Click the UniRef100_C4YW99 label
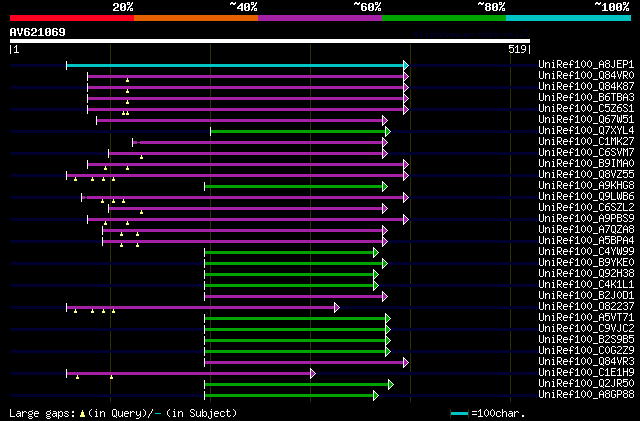Screen dimensions: 640x421 pos(586,252)
